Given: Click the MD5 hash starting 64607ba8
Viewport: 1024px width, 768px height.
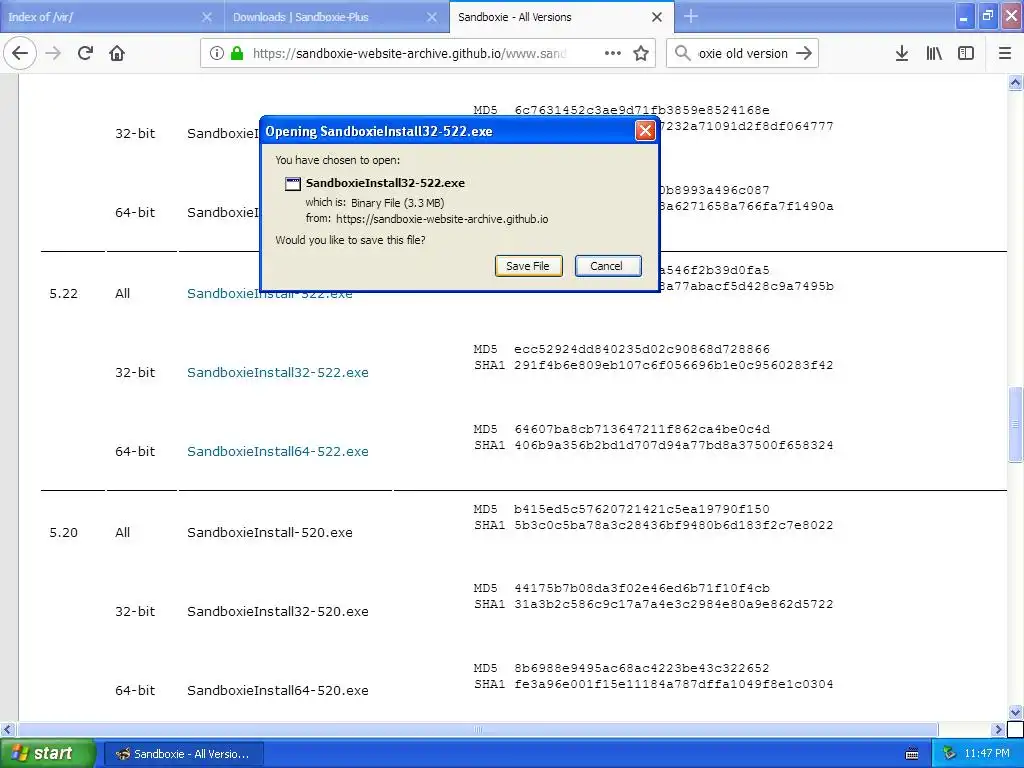Looking at the screenshot, I should [642, 429].
